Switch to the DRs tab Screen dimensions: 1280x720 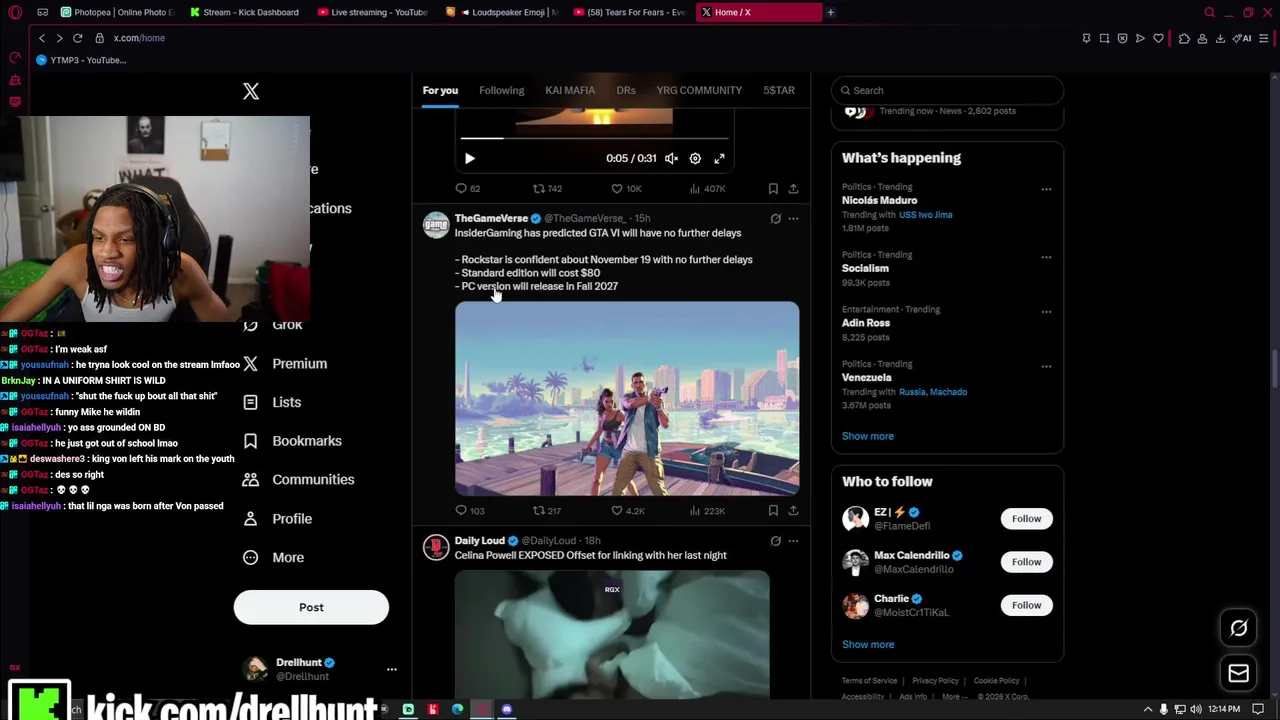[x=626, y=90]
